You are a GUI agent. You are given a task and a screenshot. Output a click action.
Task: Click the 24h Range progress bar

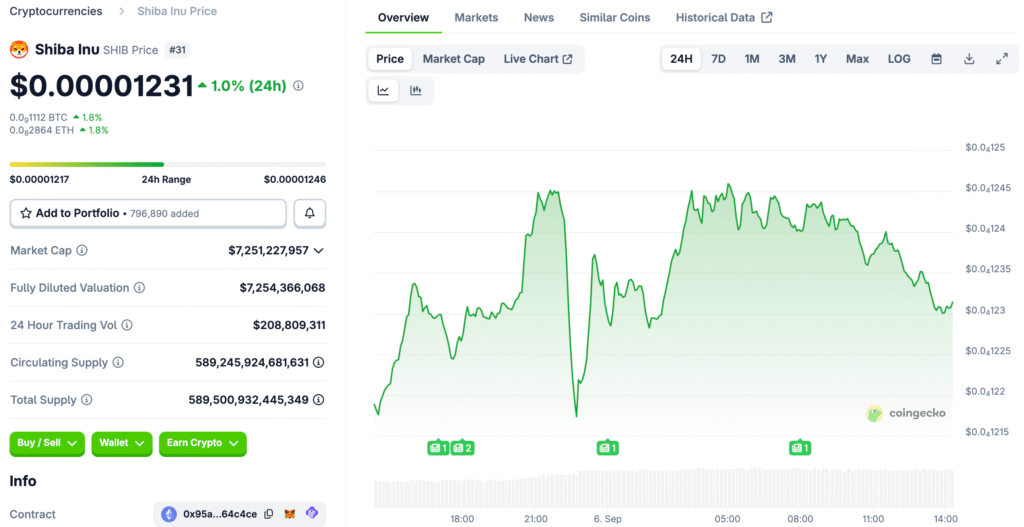click(x=168, y=165)
